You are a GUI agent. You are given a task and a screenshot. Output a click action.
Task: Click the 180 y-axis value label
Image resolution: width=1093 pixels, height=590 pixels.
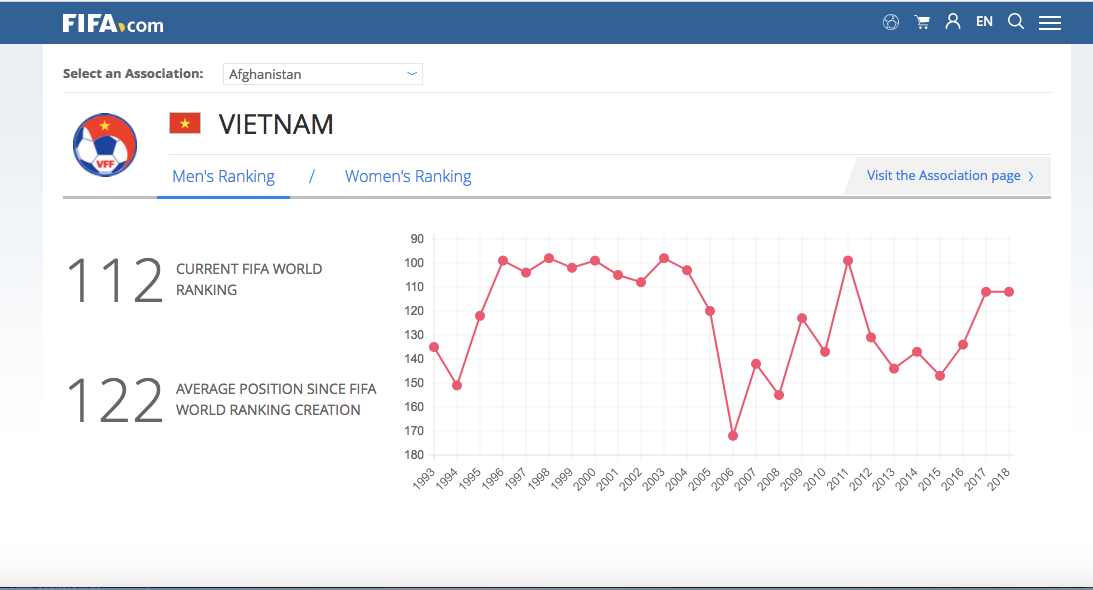click(414, 455)
